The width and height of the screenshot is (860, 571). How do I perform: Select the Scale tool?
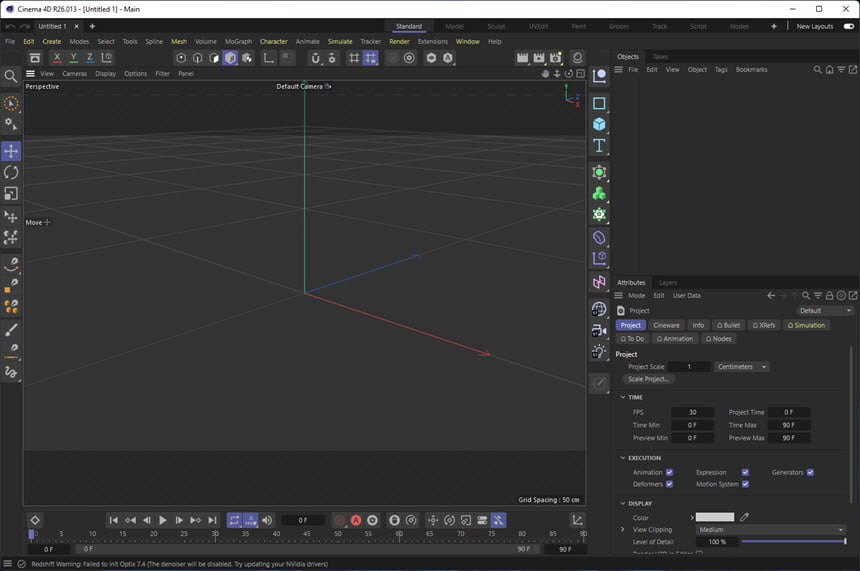[11, 194]
